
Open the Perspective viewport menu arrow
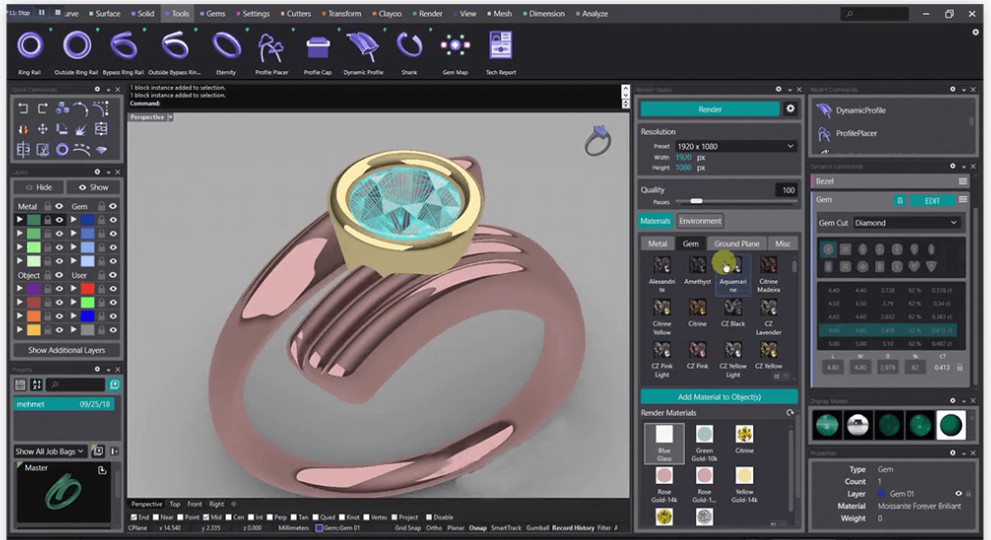171,117
